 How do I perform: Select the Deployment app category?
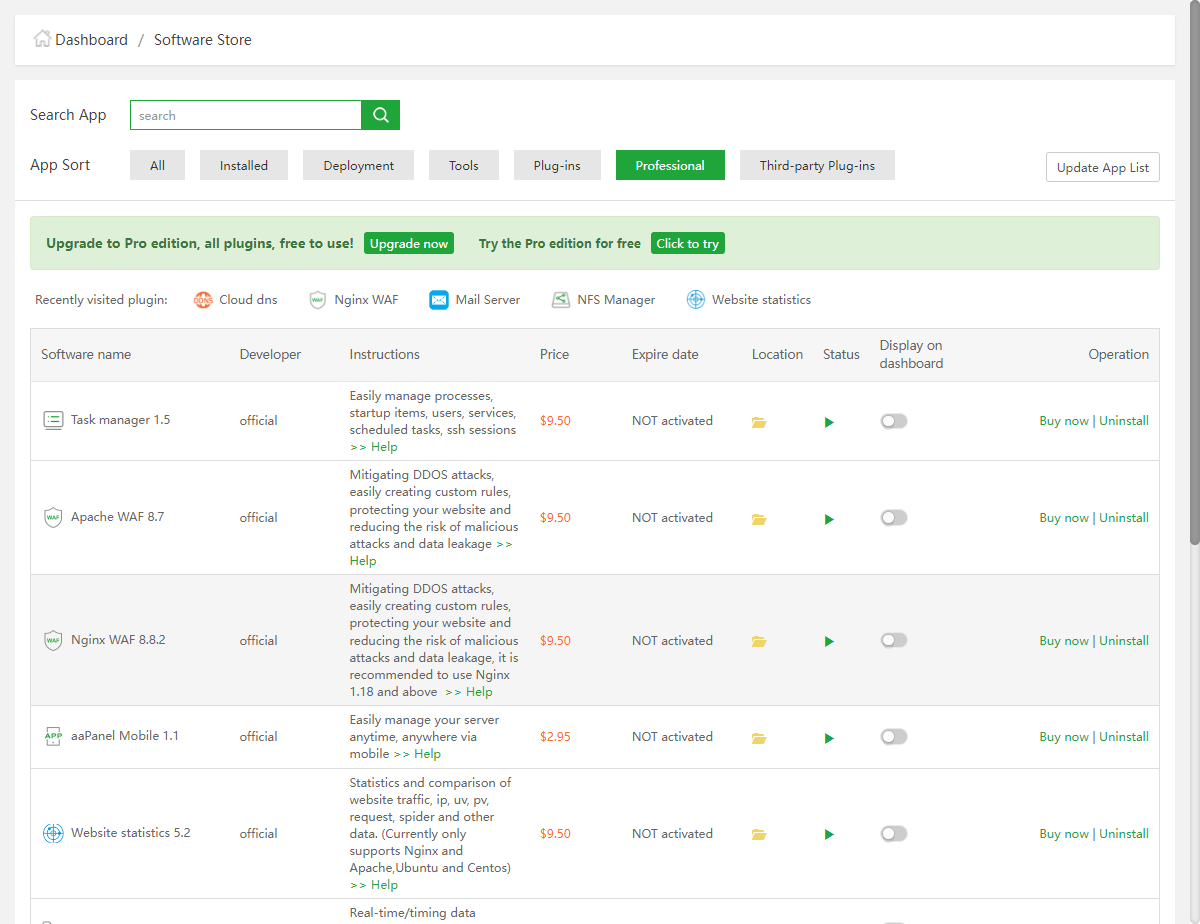click(x=358, y=166)
